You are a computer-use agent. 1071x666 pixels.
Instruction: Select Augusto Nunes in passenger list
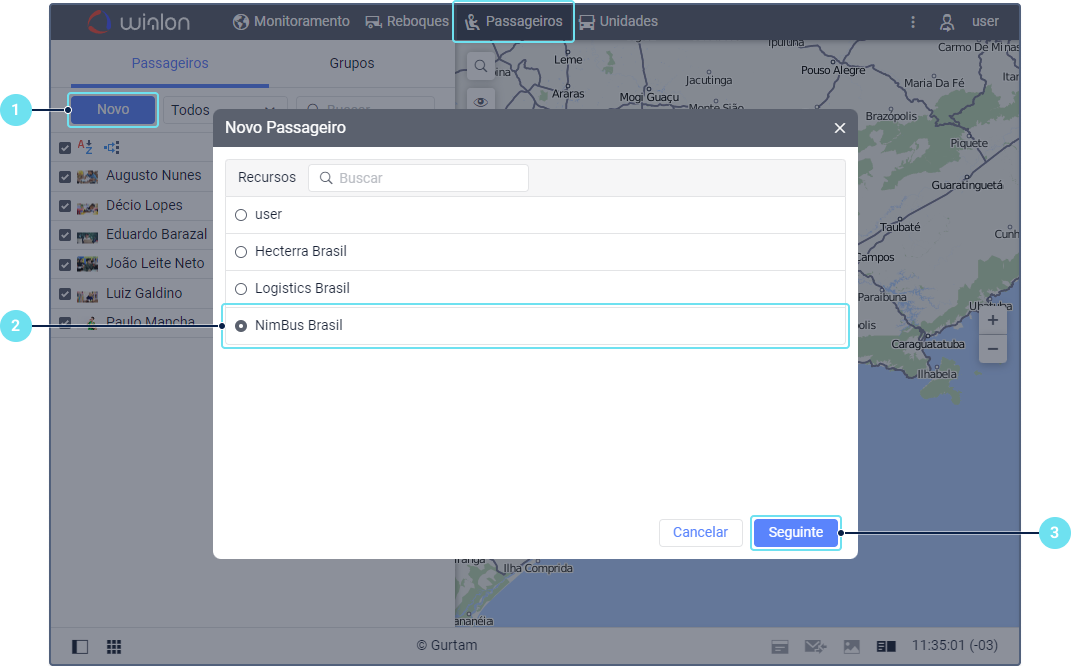tap(154, 176)
